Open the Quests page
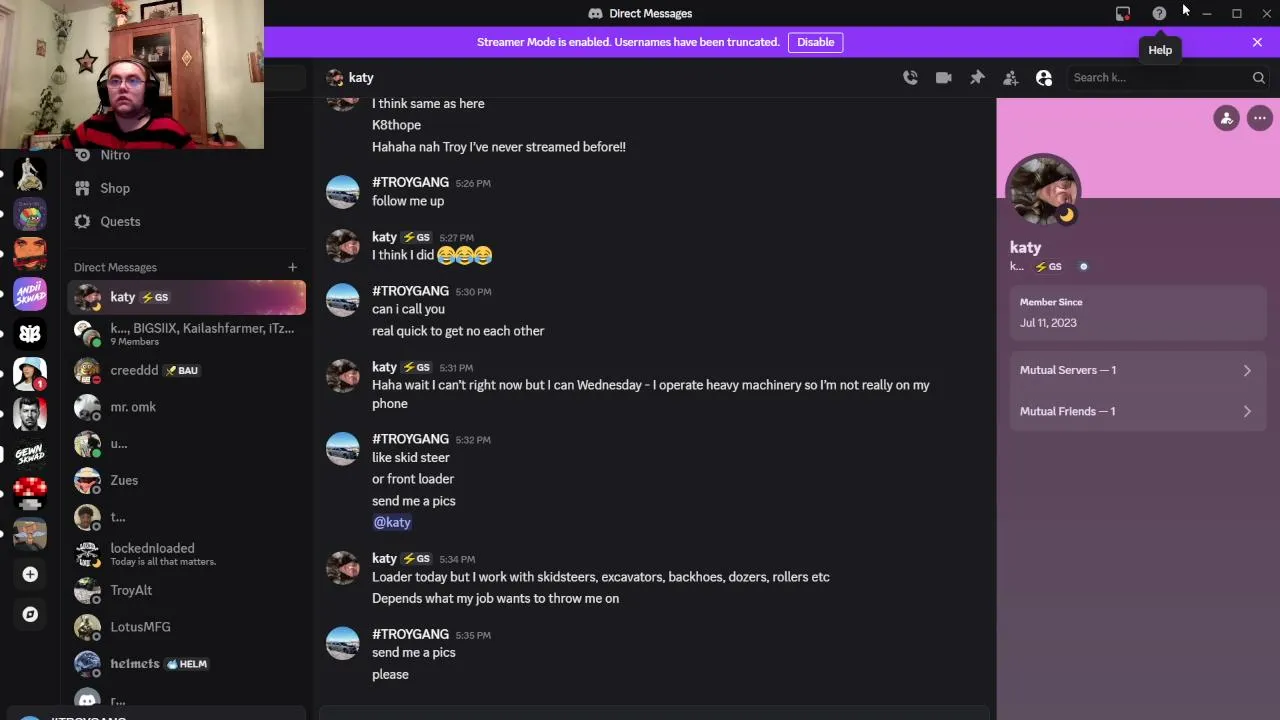Viewport: 1280px width, 720px height. point(120,221)
